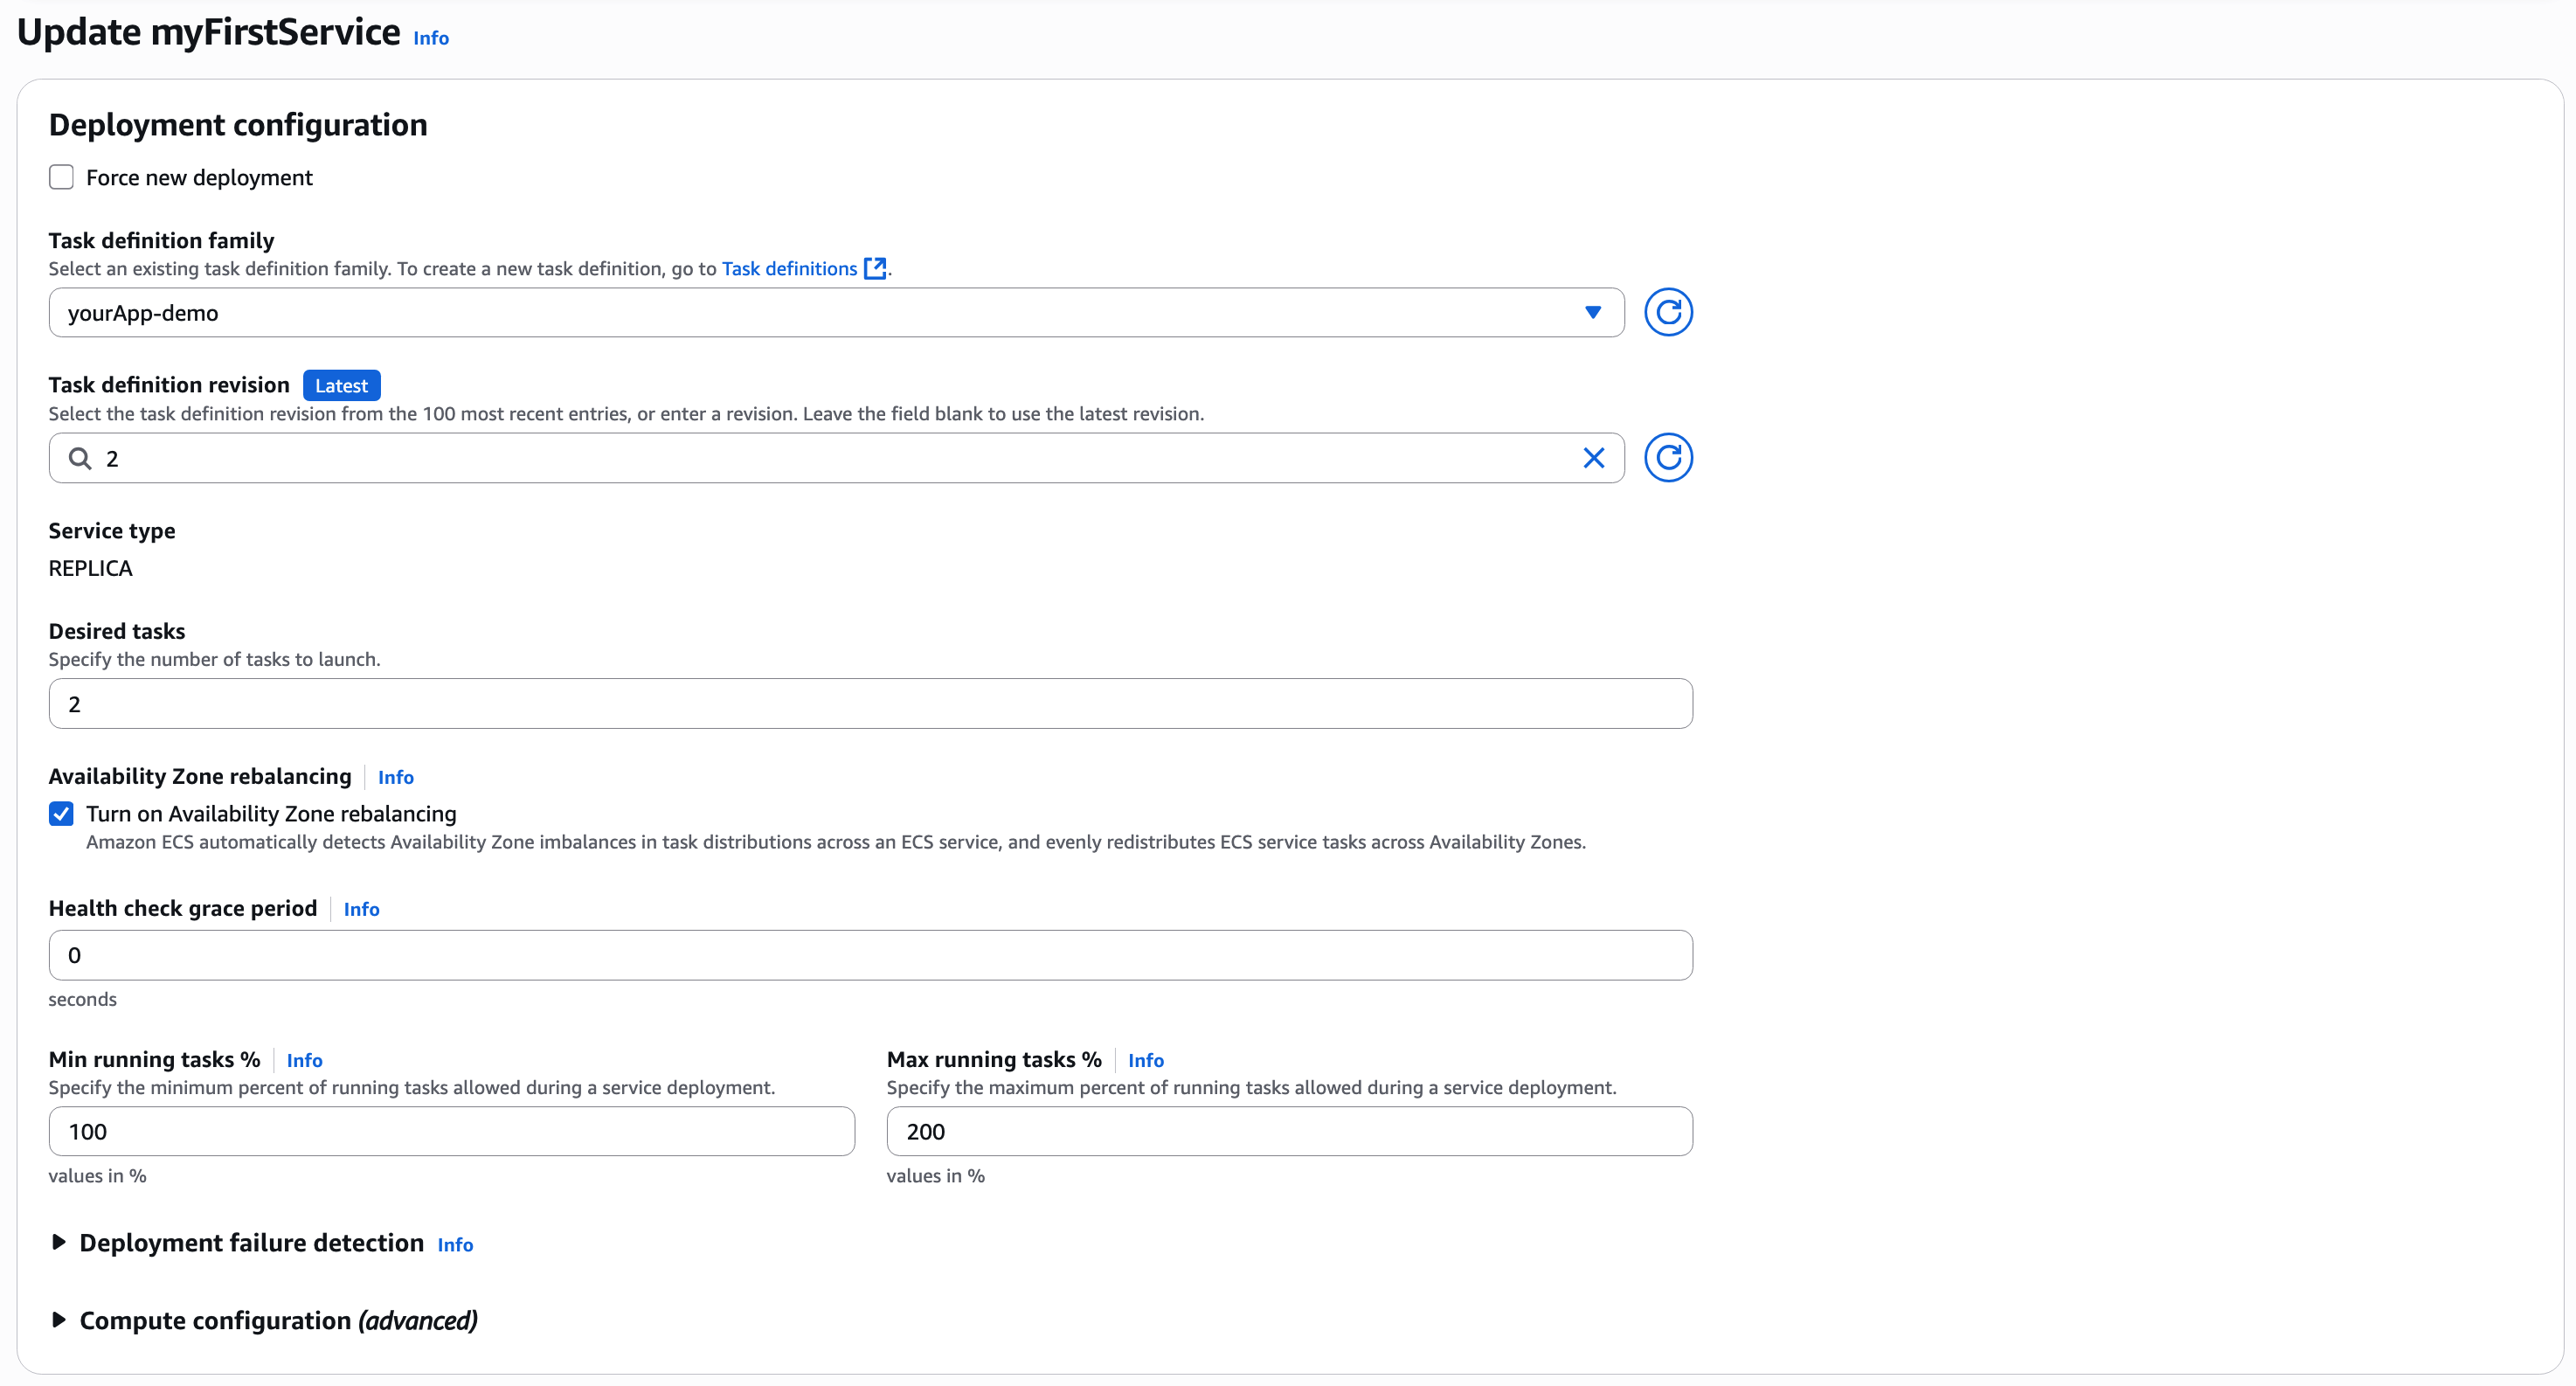Open Info for Min running tasks %

(304, 1060)
